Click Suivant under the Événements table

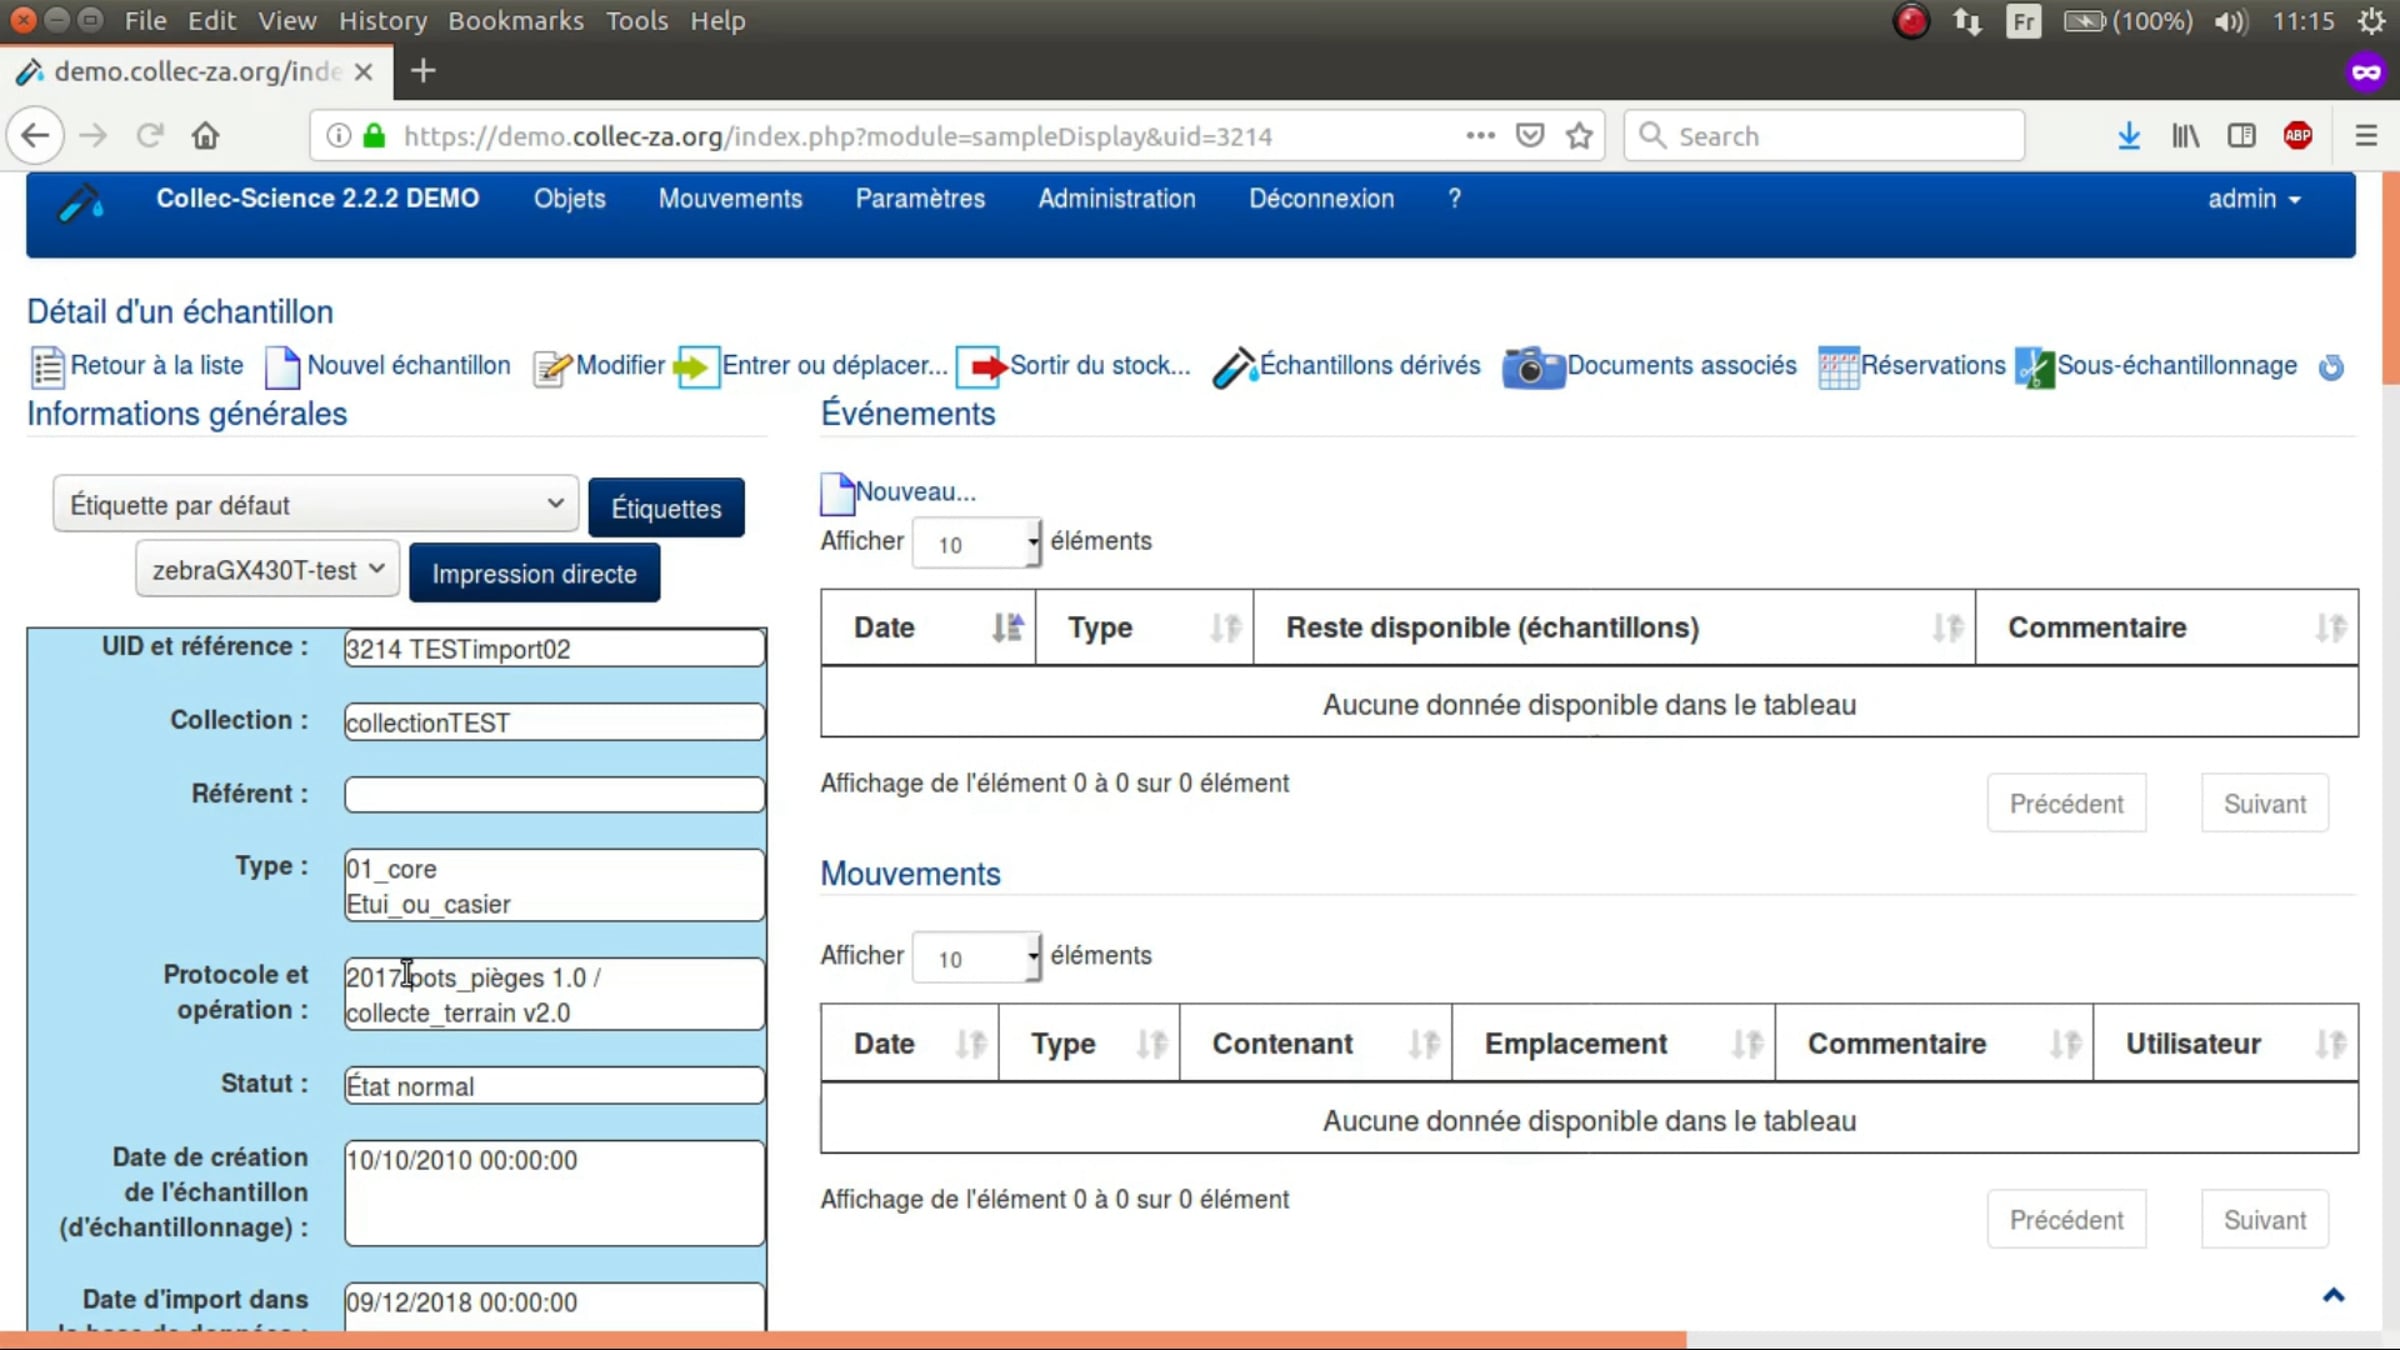point(2264,804)
